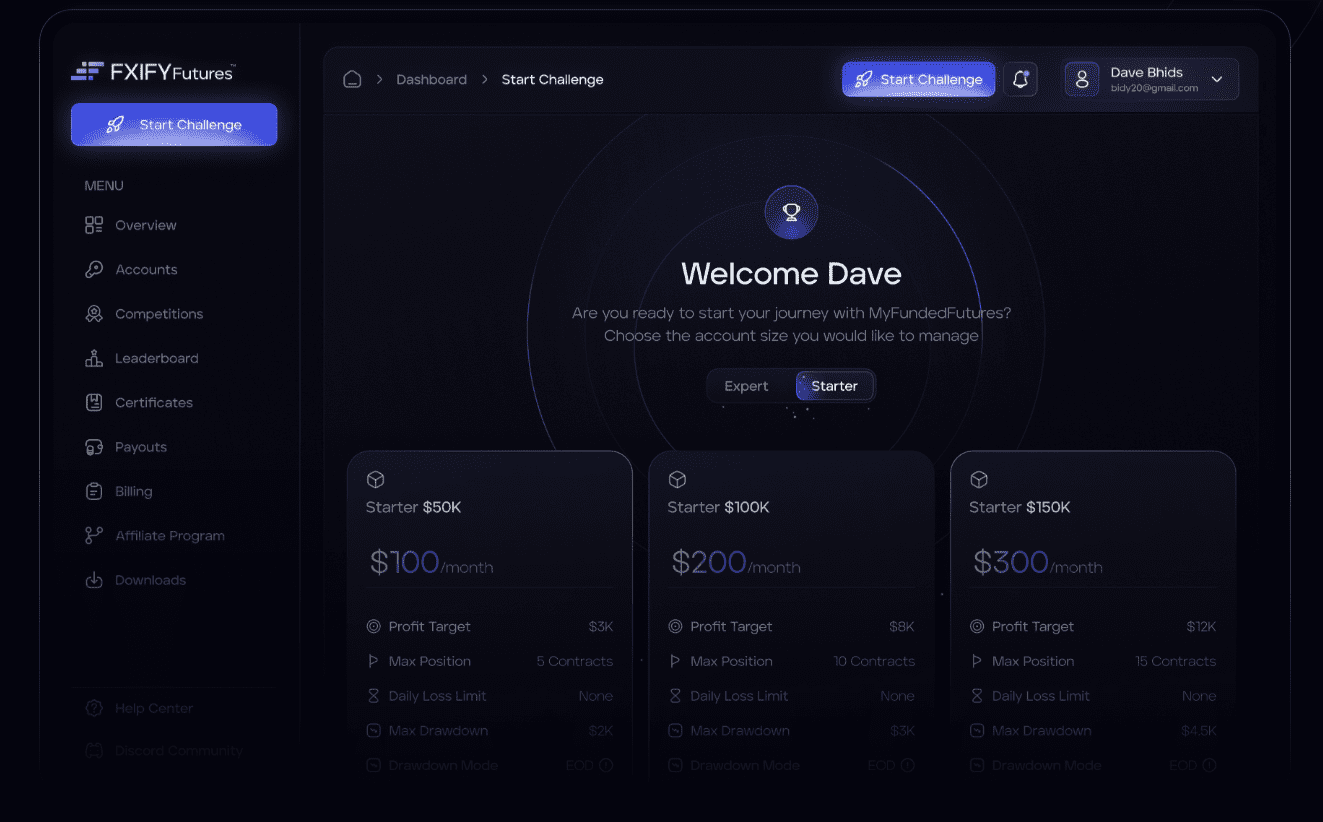Open the Certificates menu item
The width and height of the screenshot is (1323, 822).
pyautogui.click(x=153, y=403)
